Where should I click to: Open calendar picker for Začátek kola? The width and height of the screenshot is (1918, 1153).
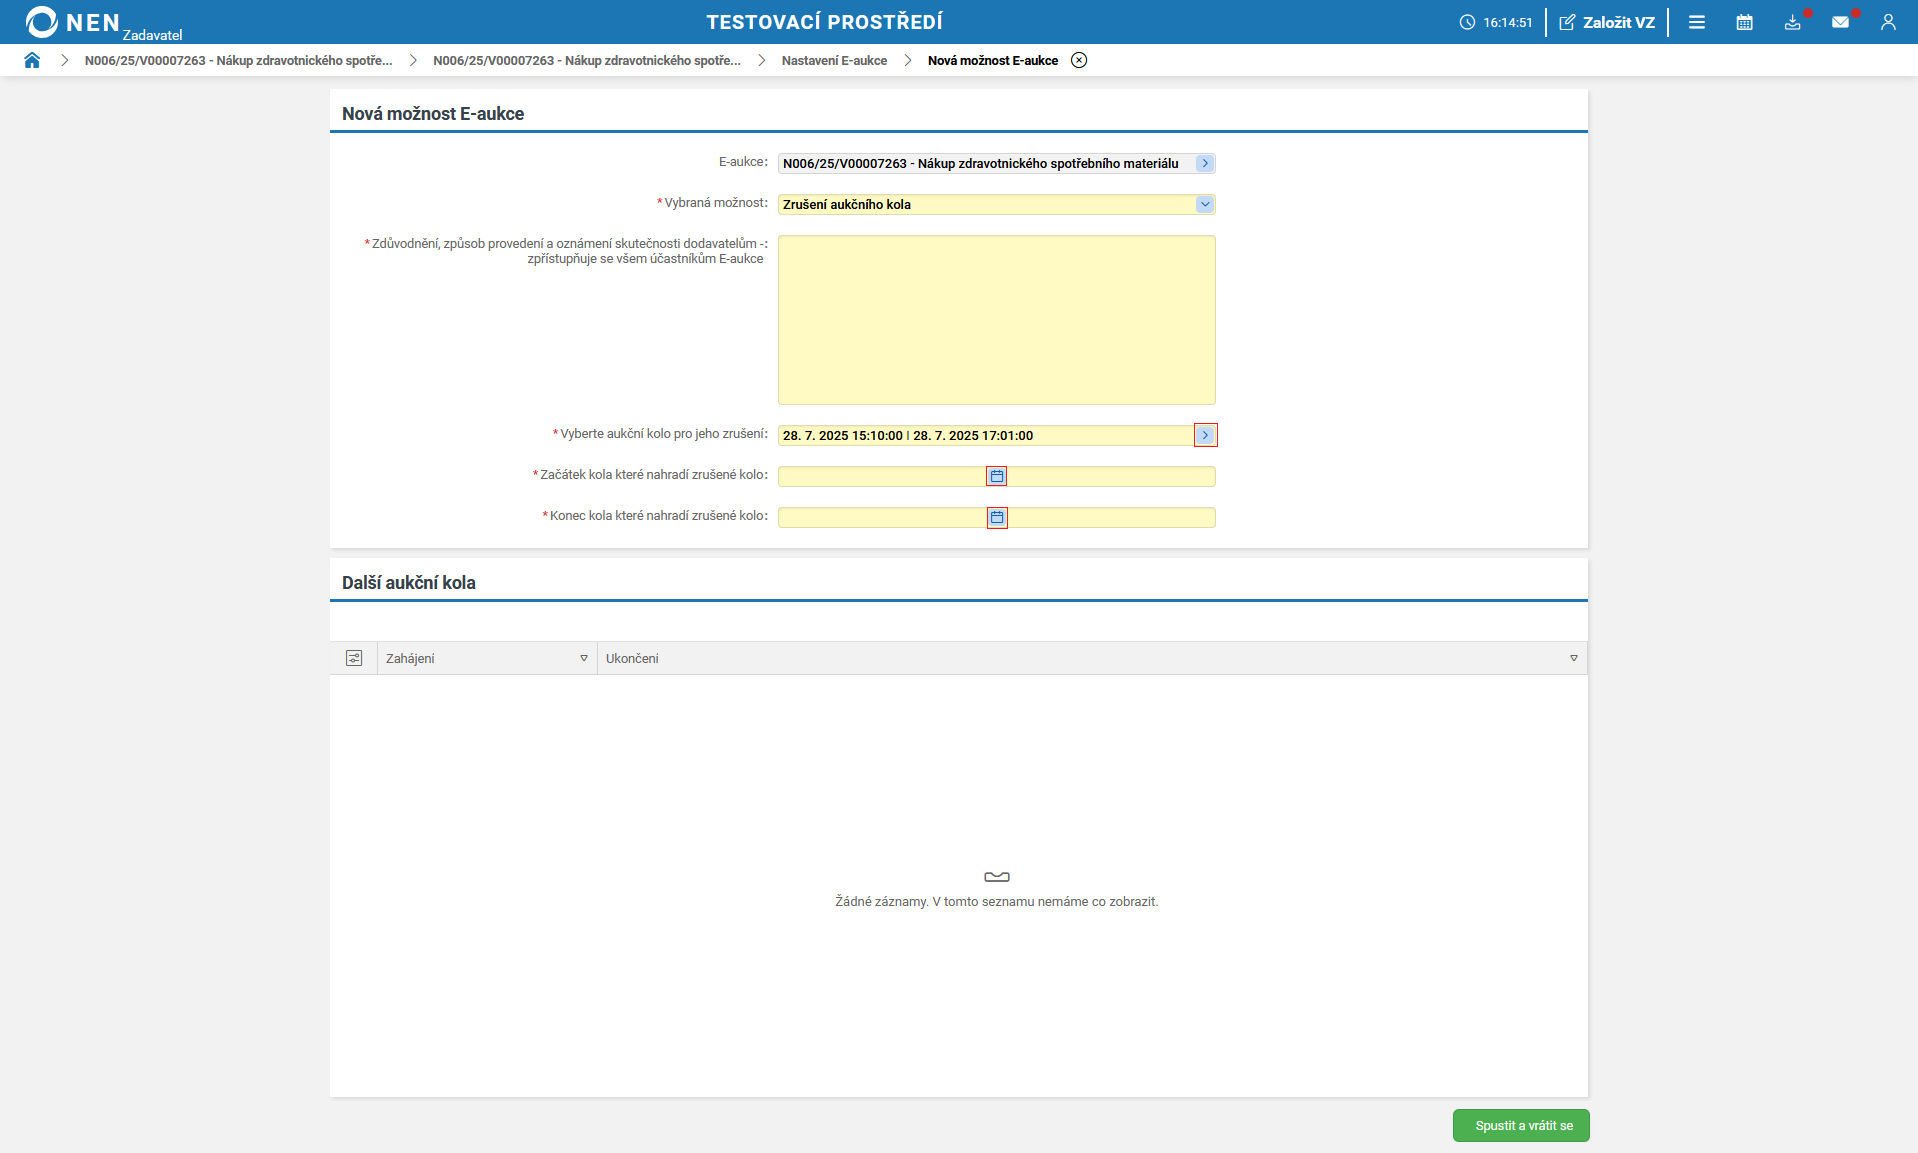click(997, 476)
